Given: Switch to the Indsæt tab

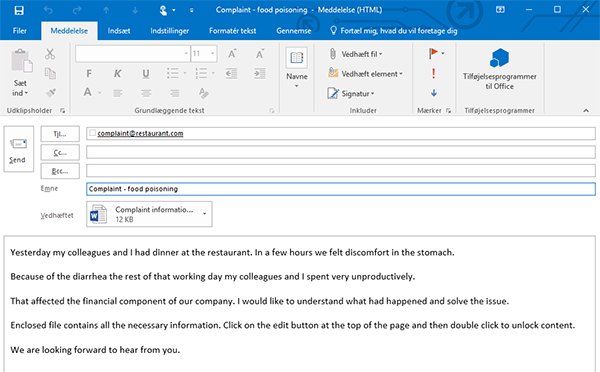Looking at the screenshot, I should coord(119,31).
